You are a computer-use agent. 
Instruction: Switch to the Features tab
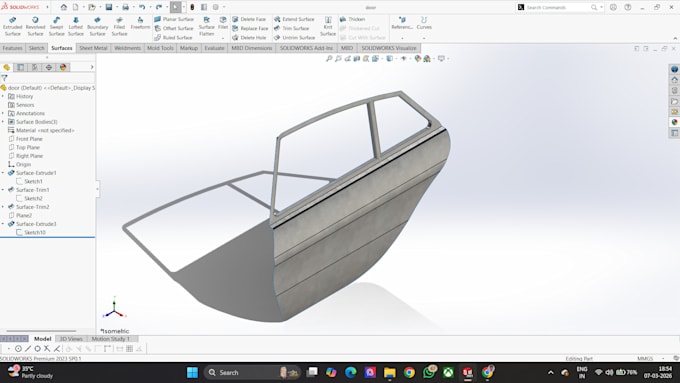(x=13, y=48)
